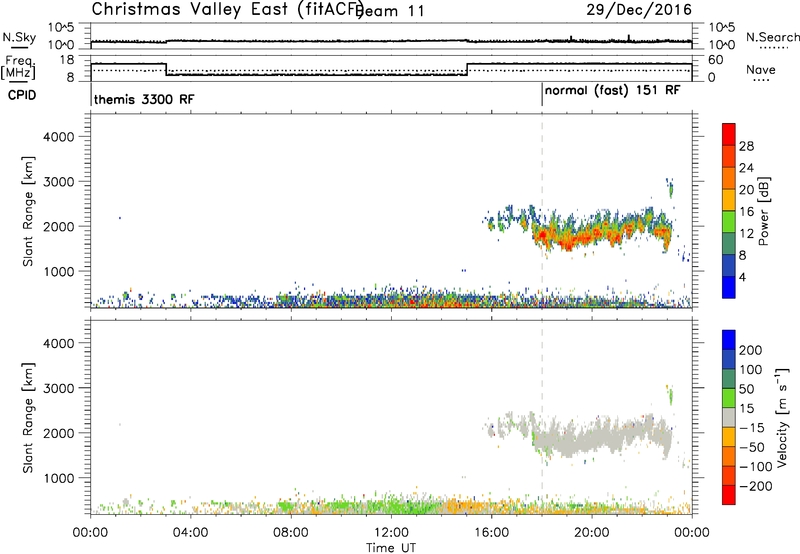Click the 'N.Sky' legend label
This screenshot has height=554, width=800.
click(19, 37)
